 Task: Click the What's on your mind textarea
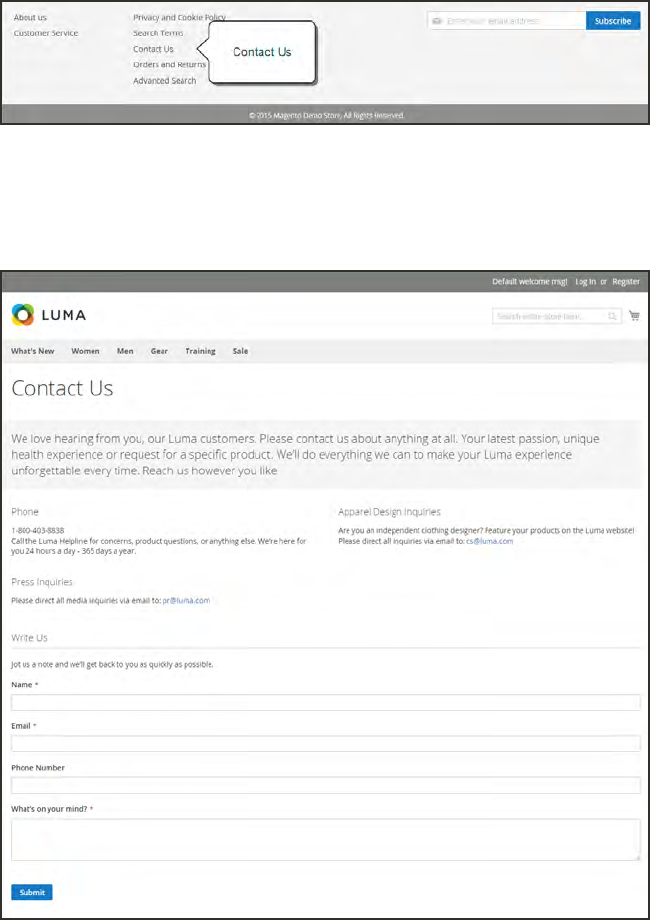325,839
